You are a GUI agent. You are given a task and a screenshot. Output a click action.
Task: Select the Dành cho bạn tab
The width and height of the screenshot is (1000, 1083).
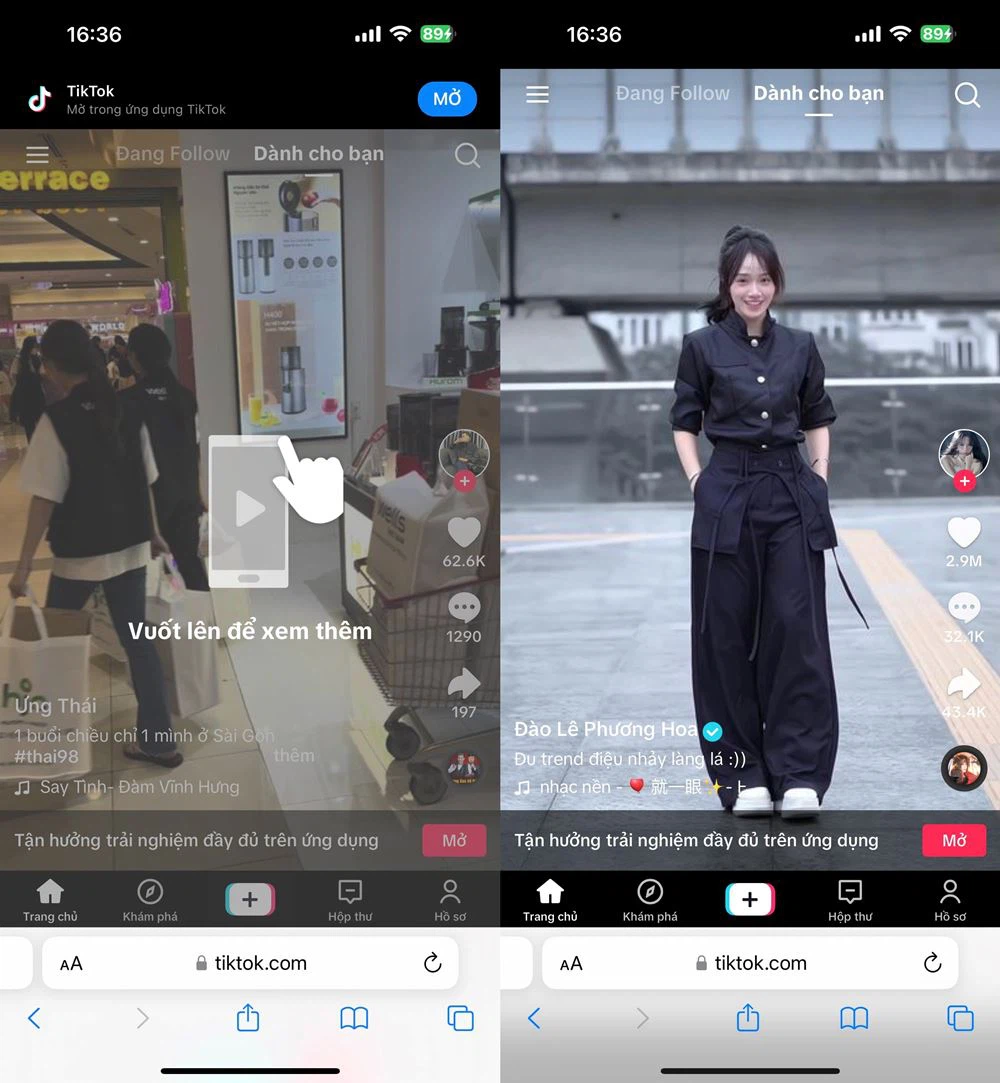(818, 93)
